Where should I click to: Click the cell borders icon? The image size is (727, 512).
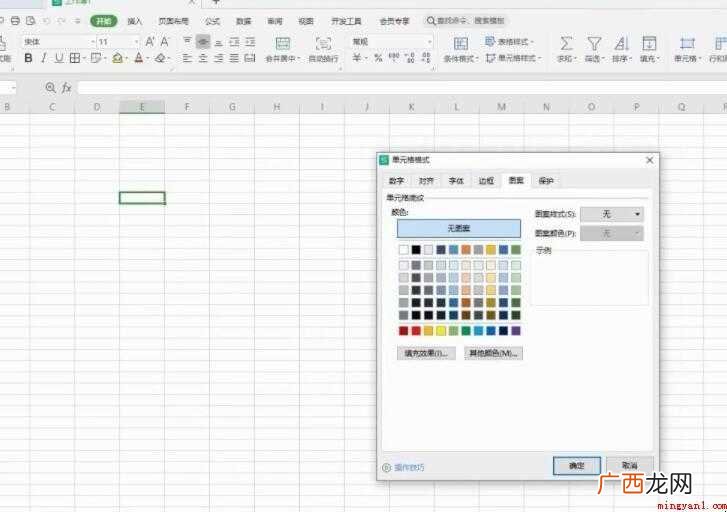(x=74, y=58)
